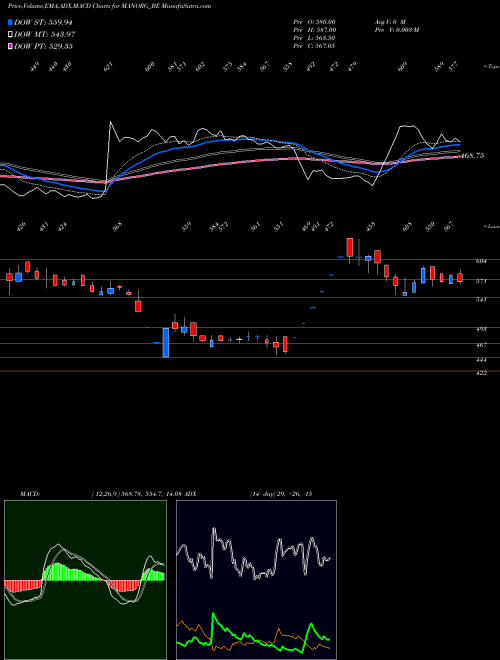The image size is (500, 660).
Task: Click the 'Pre V: 0.003 M' volume text
Action: [x=397, y=30]
